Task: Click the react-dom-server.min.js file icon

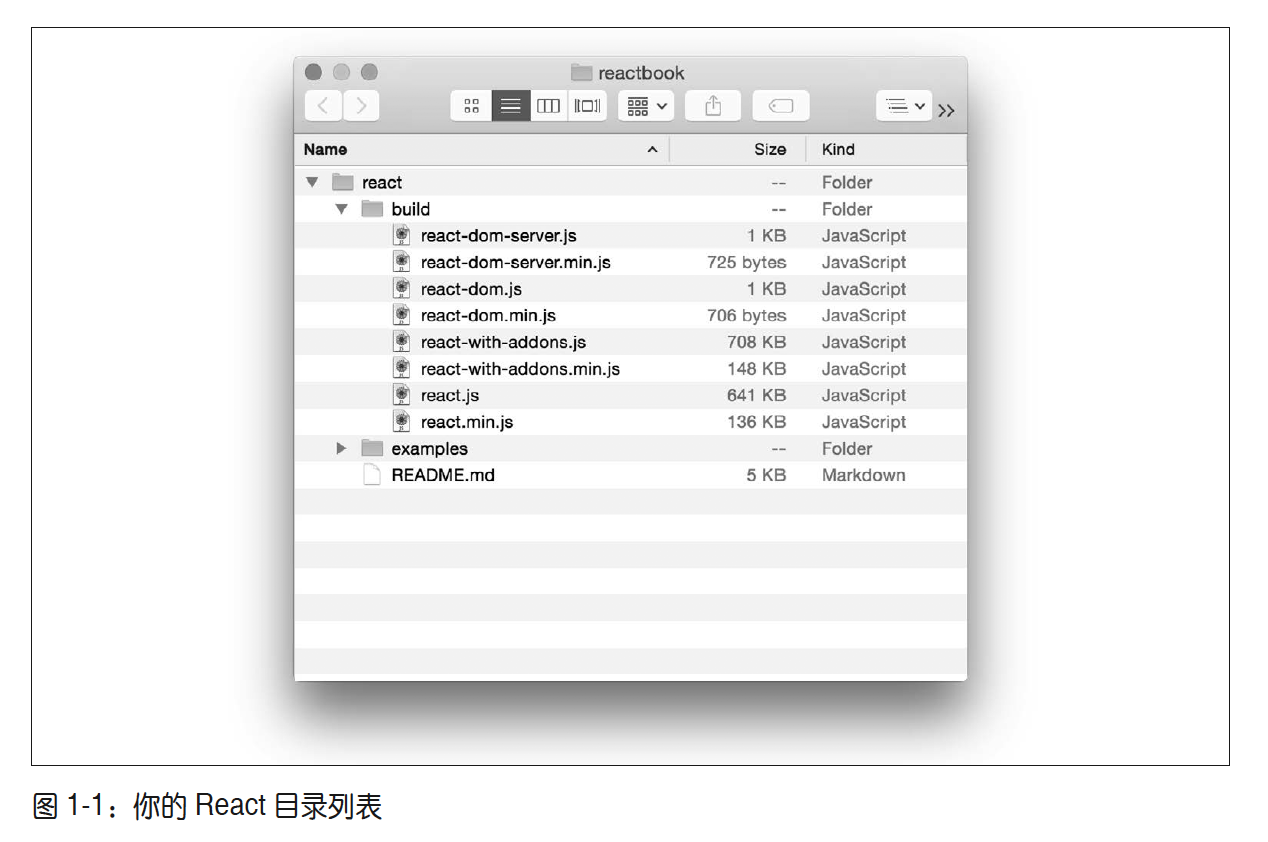Action: coord(402,262)
